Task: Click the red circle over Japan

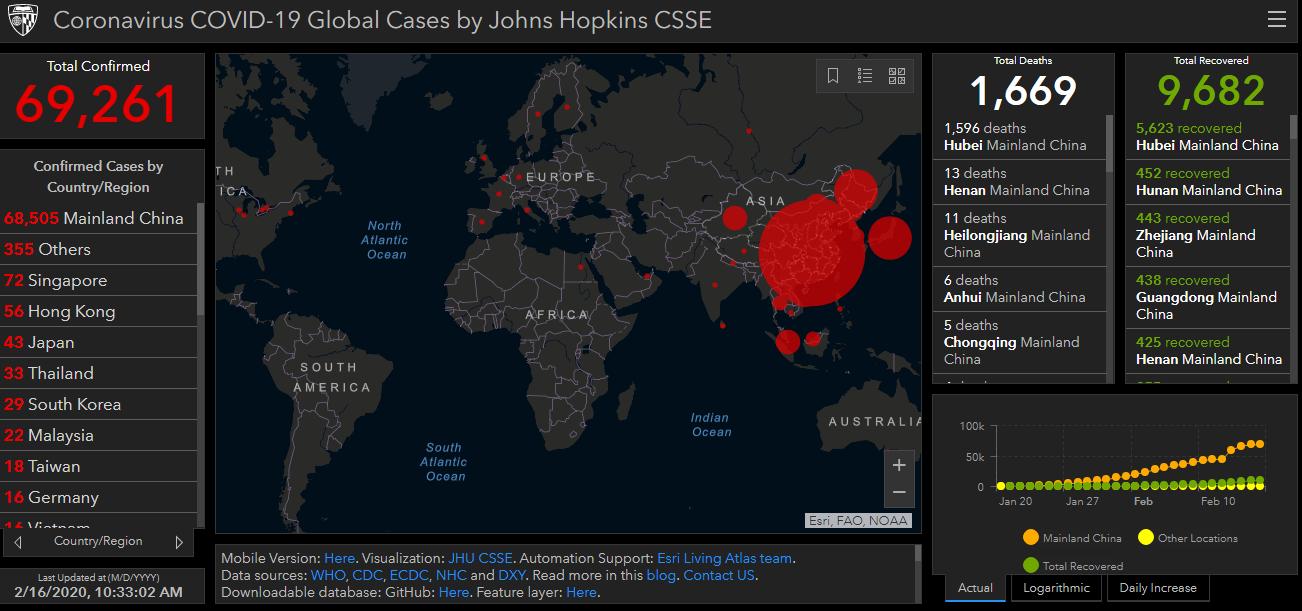Action: tap(890, 238)
